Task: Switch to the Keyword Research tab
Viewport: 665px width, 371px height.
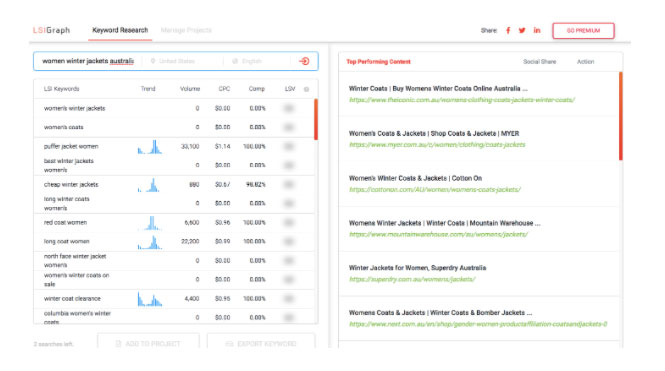Action: (x=120, y=31)
